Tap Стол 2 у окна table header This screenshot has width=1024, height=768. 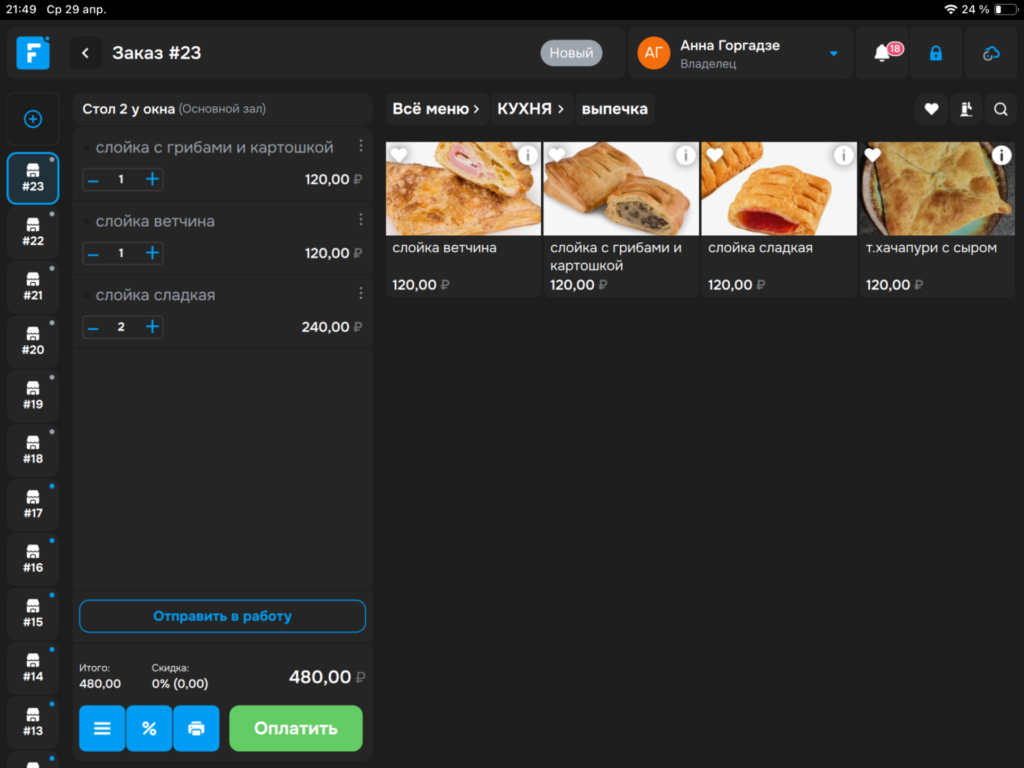point(222,109)
